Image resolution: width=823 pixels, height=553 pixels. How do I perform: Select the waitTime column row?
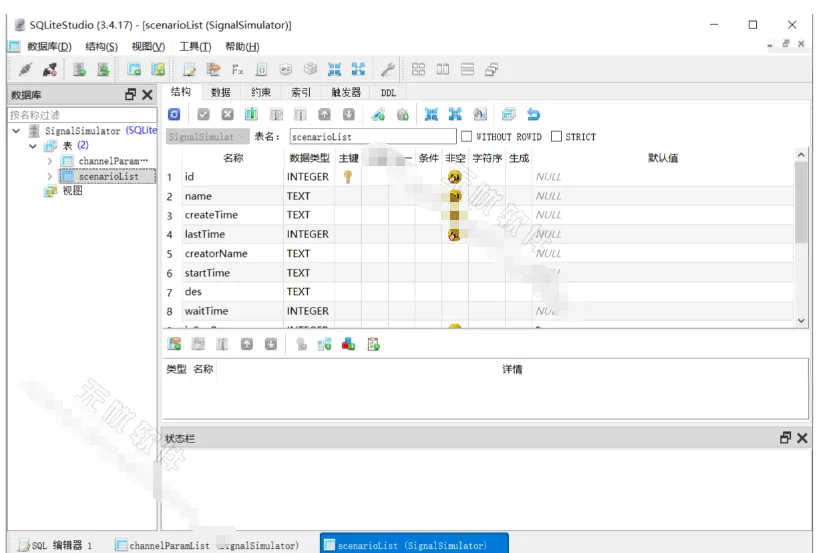(x=478, y=311)
